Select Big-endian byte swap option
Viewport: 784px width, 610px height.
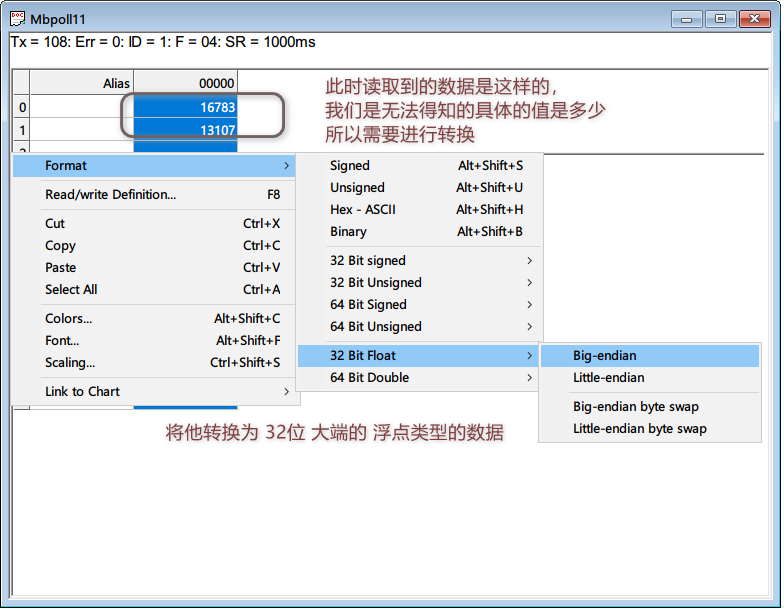click(x=650, y=406)
